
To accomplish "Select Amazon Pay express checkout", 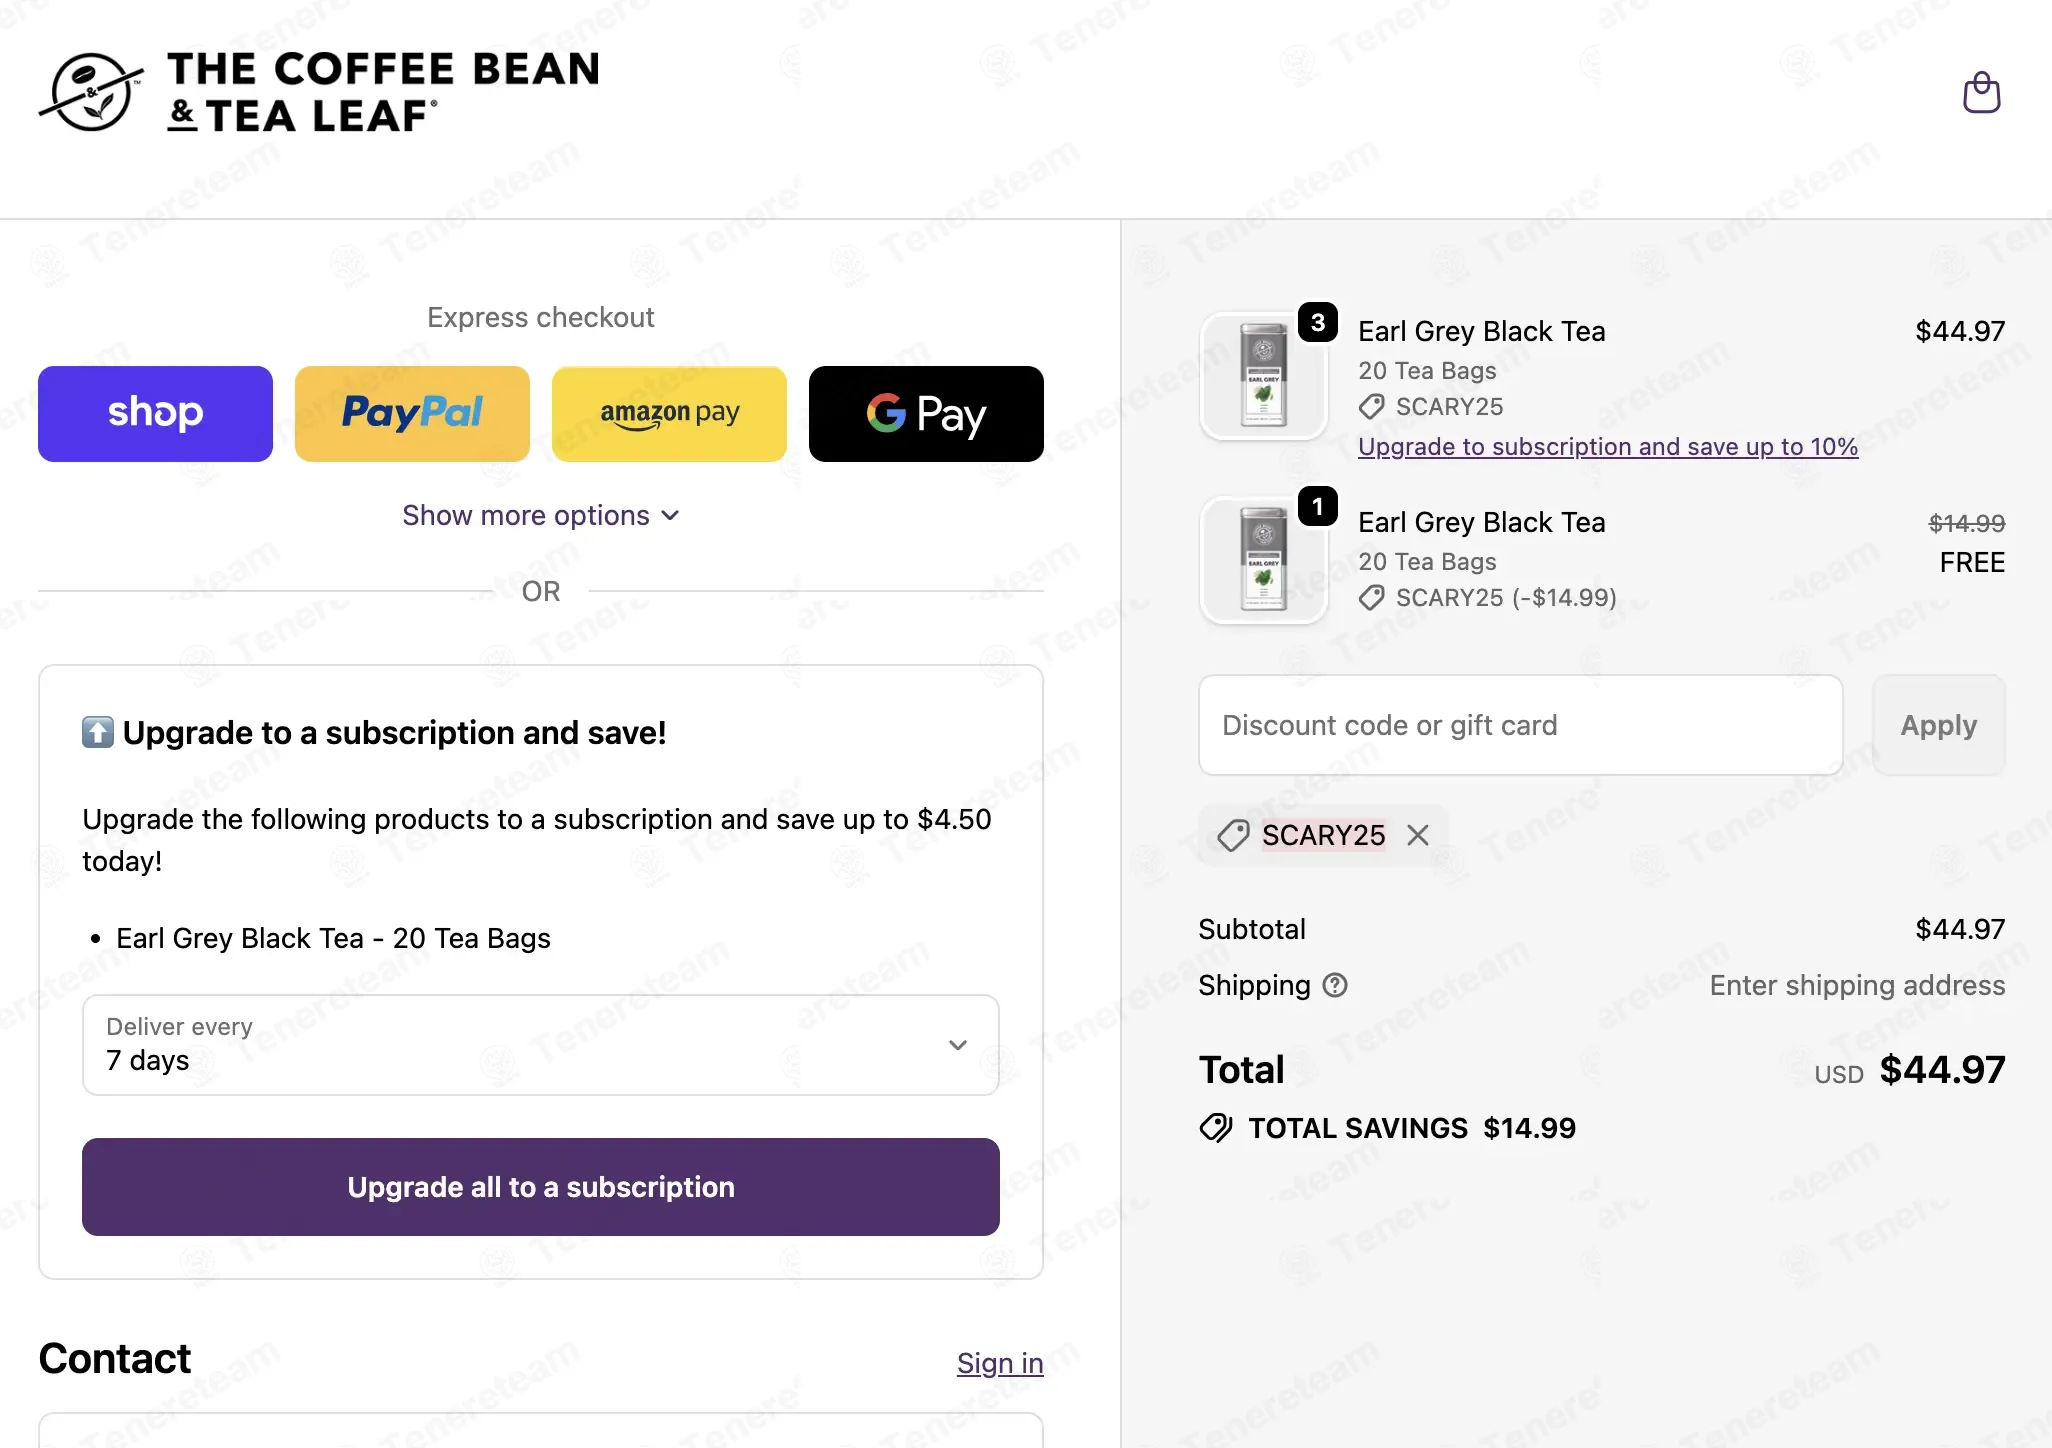I will [x=669, y=414].
